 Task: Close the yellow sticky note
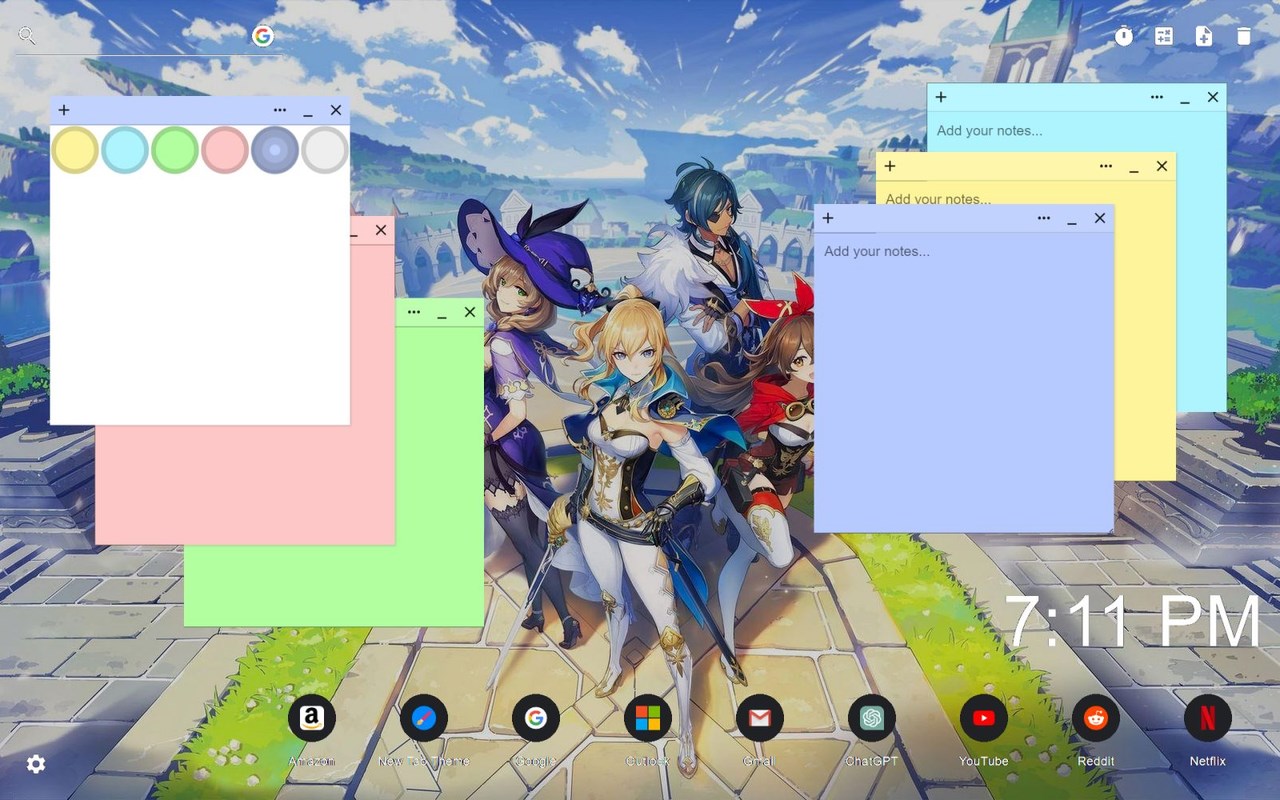click(x=1162, y=166)
